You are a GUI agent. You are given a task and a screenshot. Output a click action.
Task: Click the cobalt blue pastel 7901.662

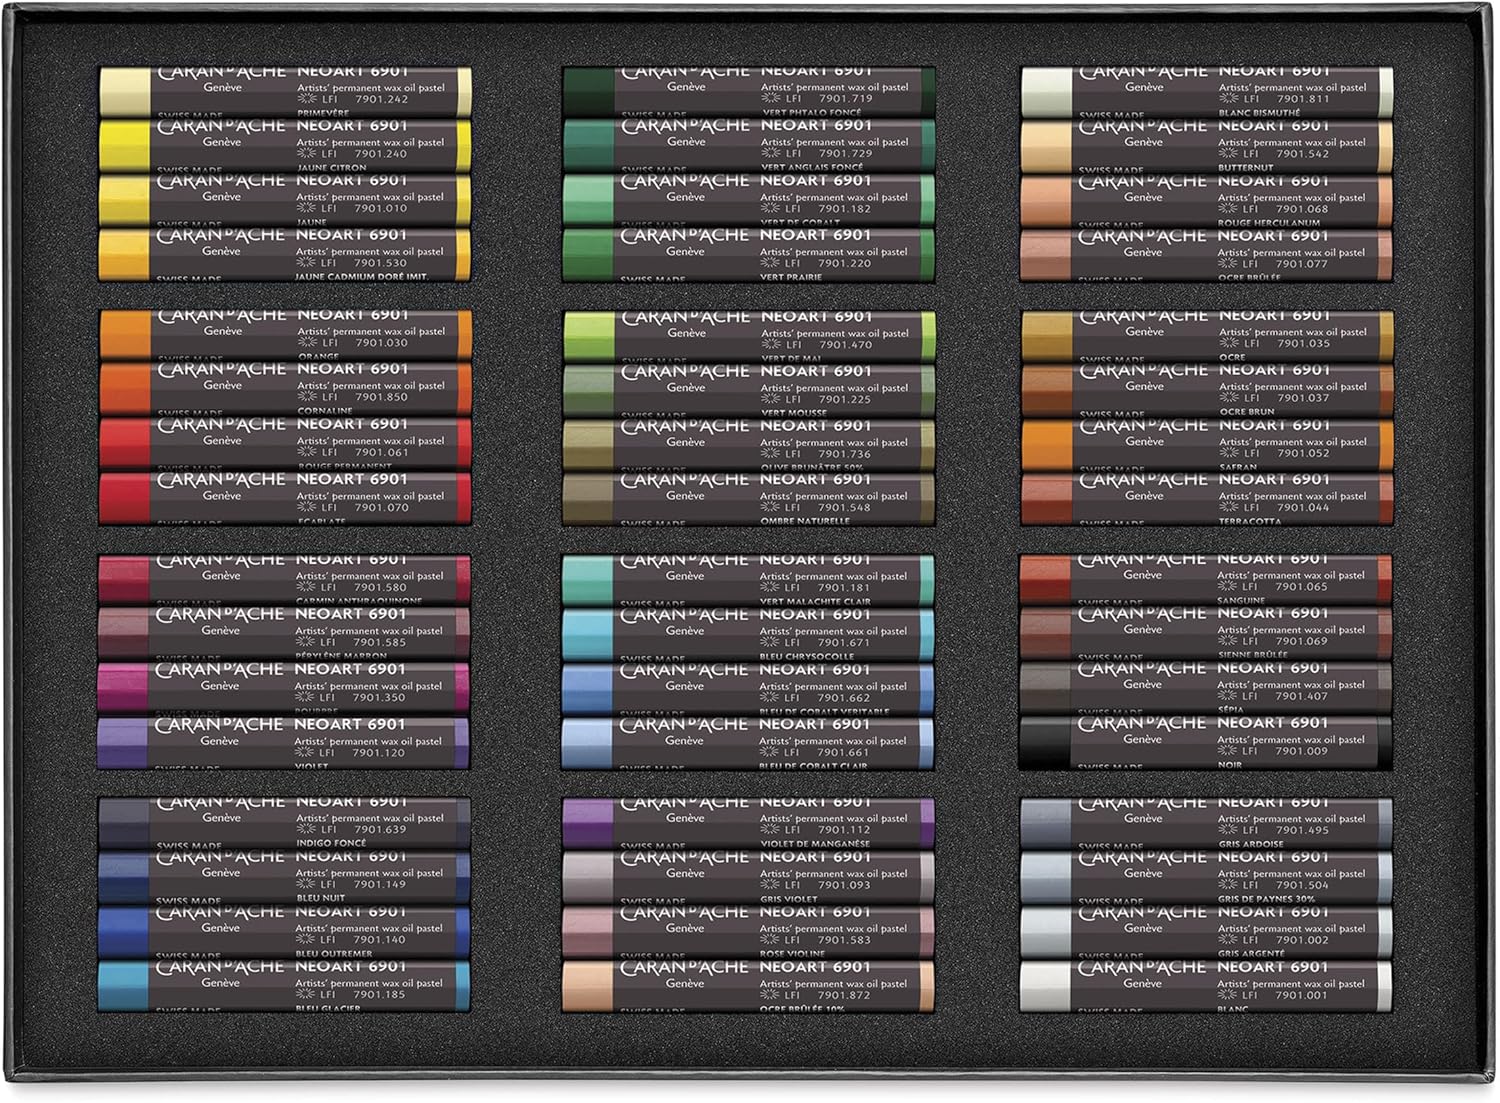tap(749, 689)
